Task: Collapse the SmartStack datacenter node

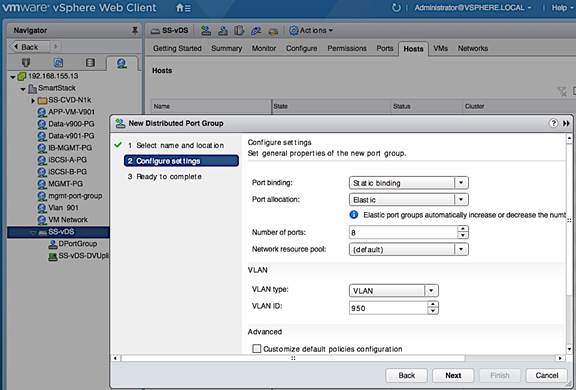Action: coord(23,89)
